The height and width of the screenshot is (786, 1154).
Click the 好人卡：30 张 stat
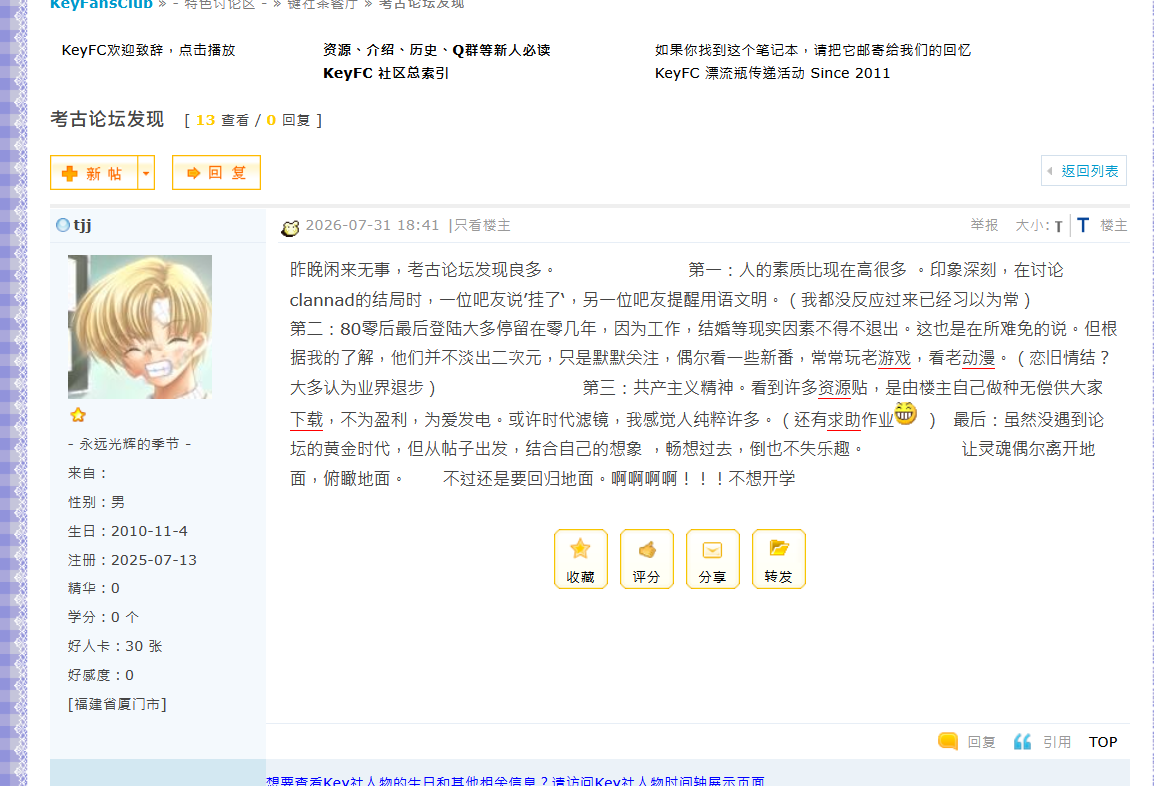pyautogui.click(x=115, y=646)
